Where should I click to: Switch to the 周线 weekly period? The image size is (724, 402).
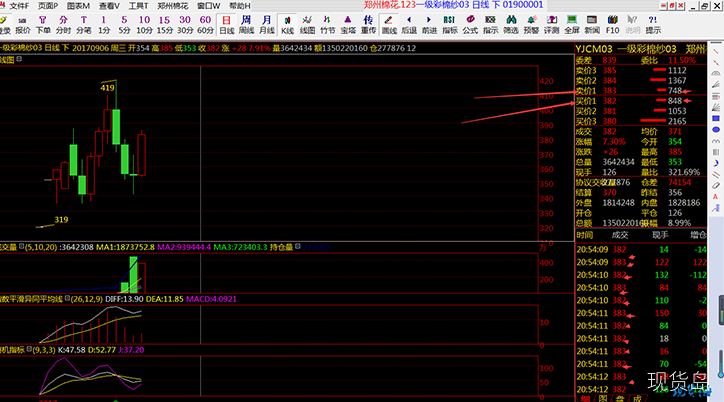pos(246,24)
